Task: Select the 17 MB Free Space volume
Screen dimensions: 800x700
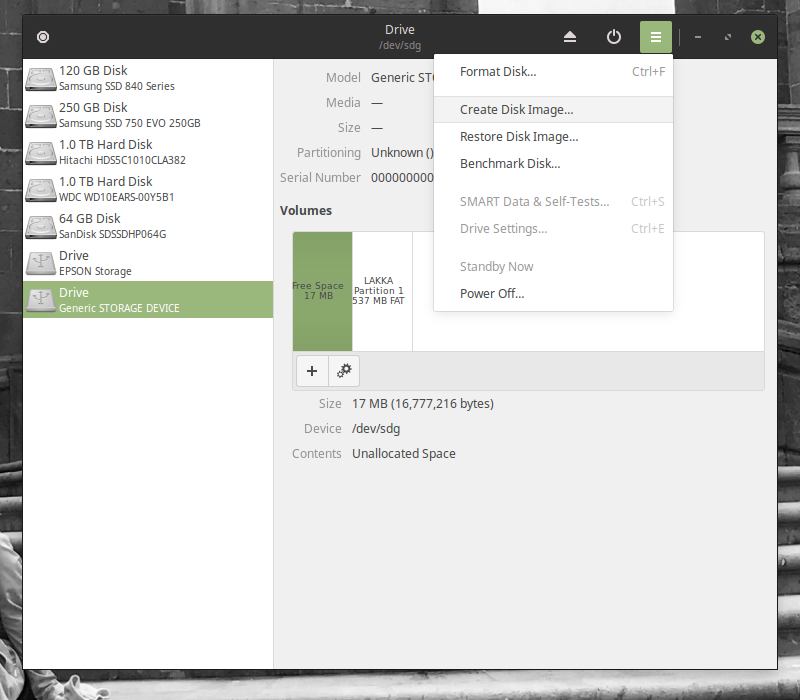Action: click(x=322, y=291)
